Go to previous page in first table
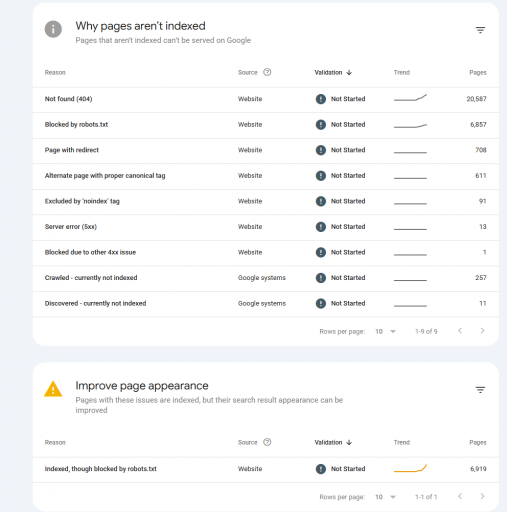This screenshot has height=512, width=507. pos(460,331)
